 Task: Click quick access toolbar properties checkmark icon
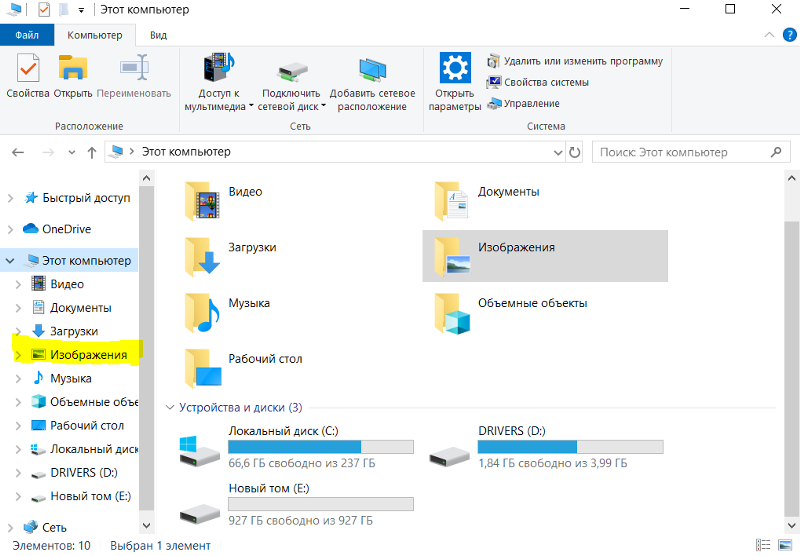[x=44, y=9]
